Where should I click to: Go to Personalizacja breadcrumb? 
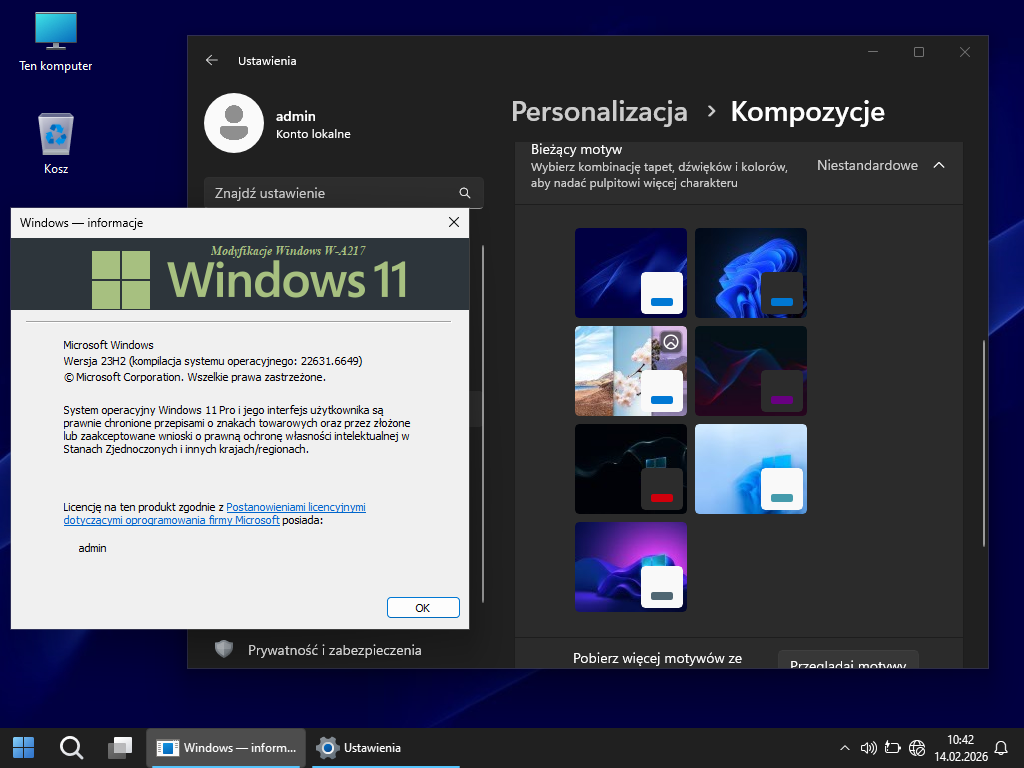pos(599,111)
